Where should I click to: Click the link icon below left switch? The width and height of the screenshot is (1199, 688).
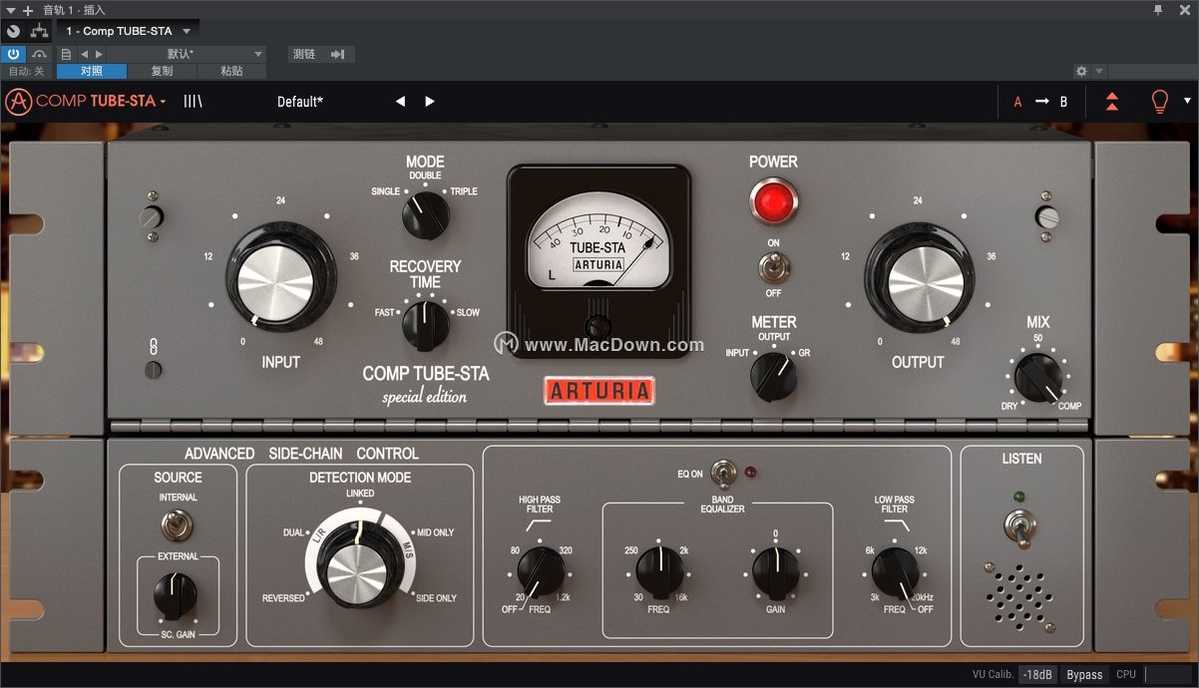click(153, 346)
